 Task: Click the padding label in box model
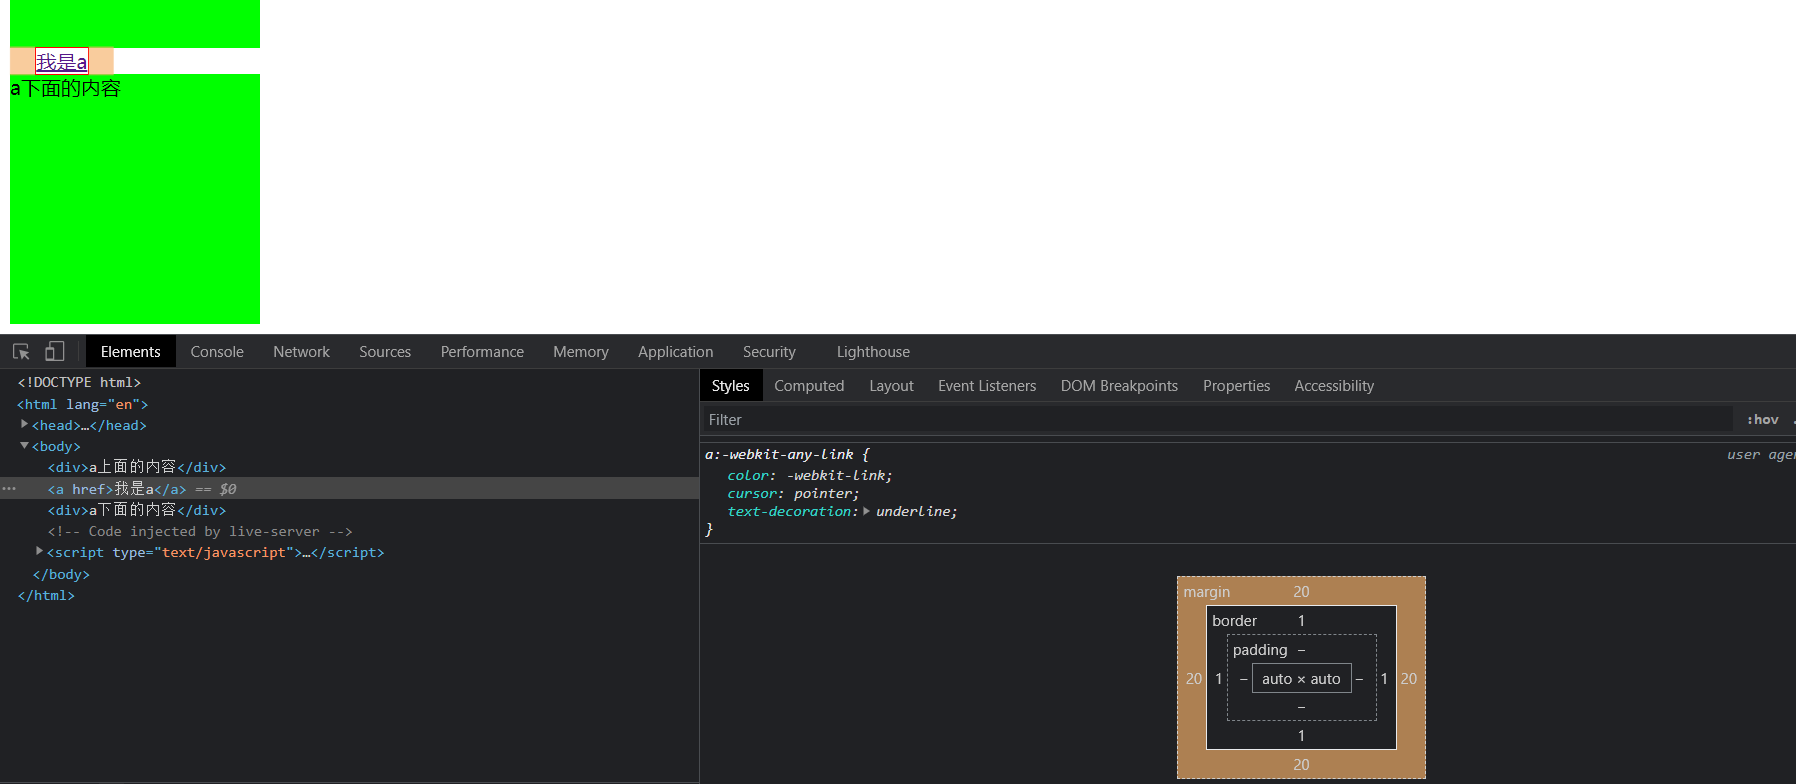click(1260, 650)
